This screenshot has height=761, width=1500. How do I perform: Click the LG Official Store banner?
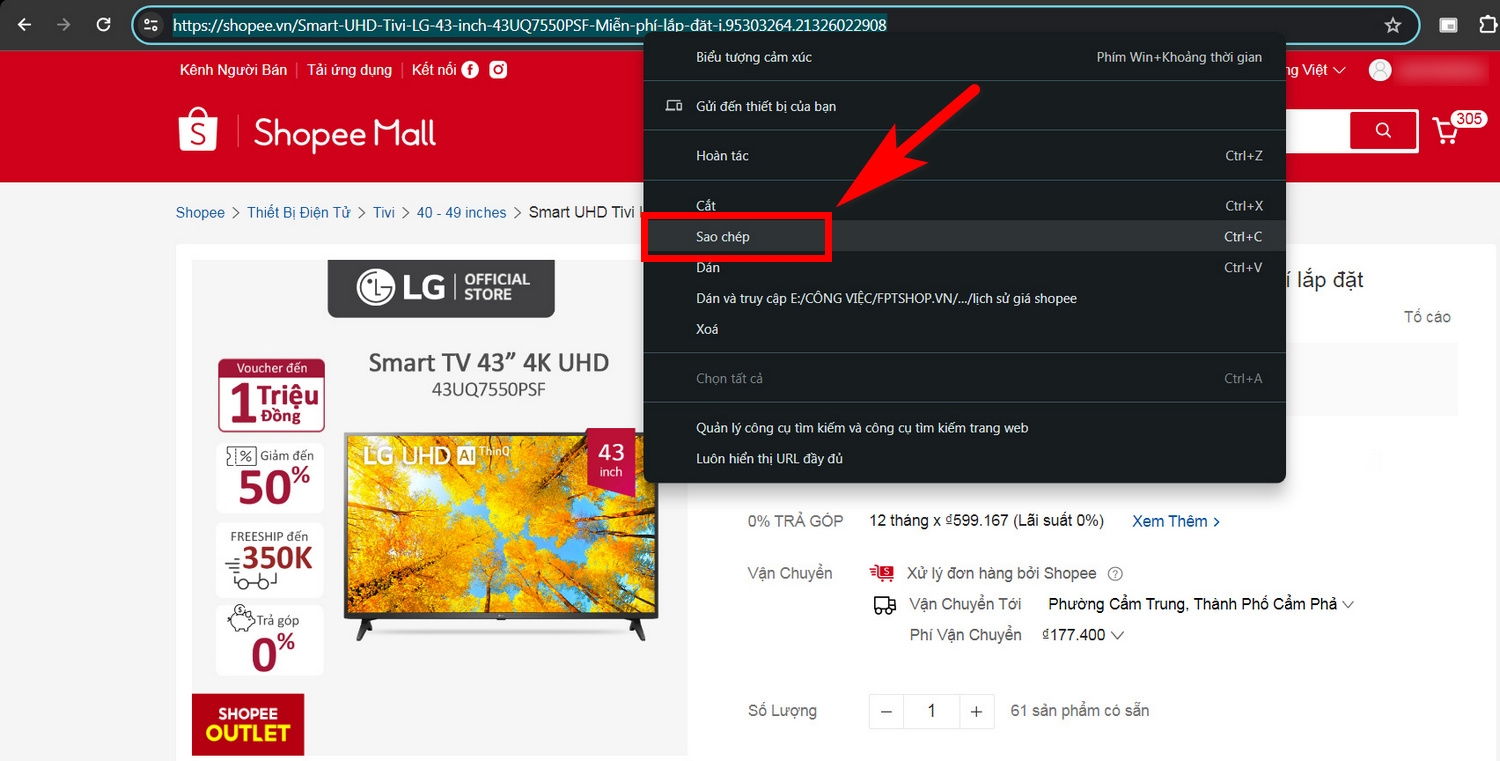pyautogui.click(x=441, y=288)
